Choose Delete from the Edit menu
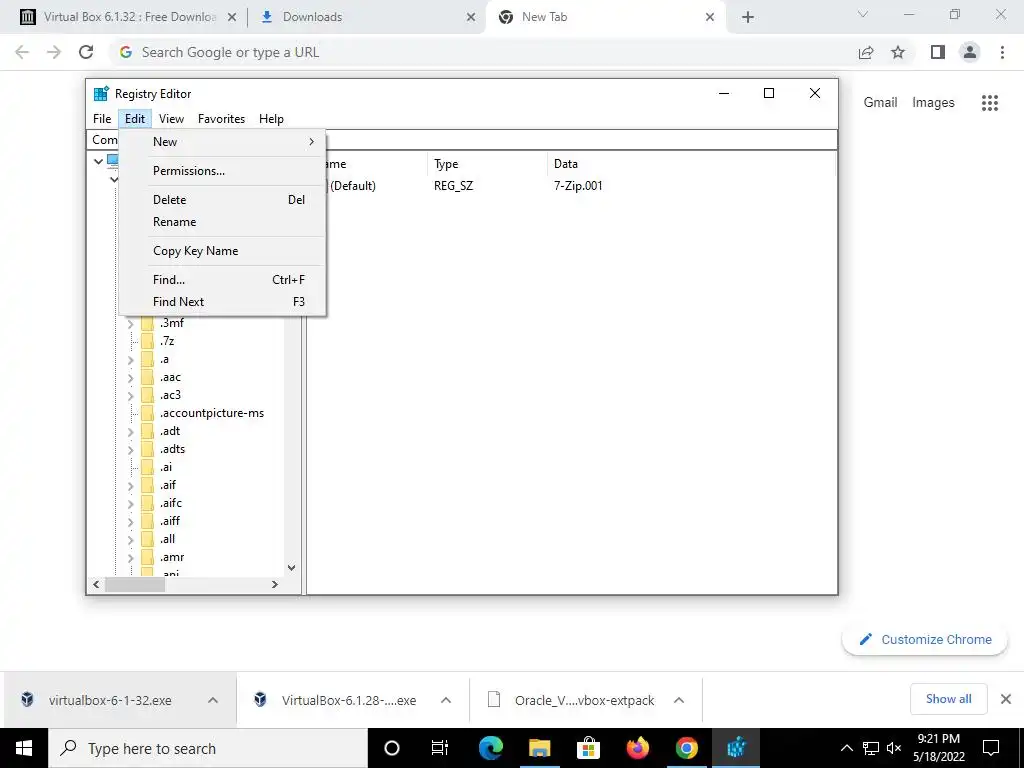The image size is (1024, 768). [x=222, y=200]
